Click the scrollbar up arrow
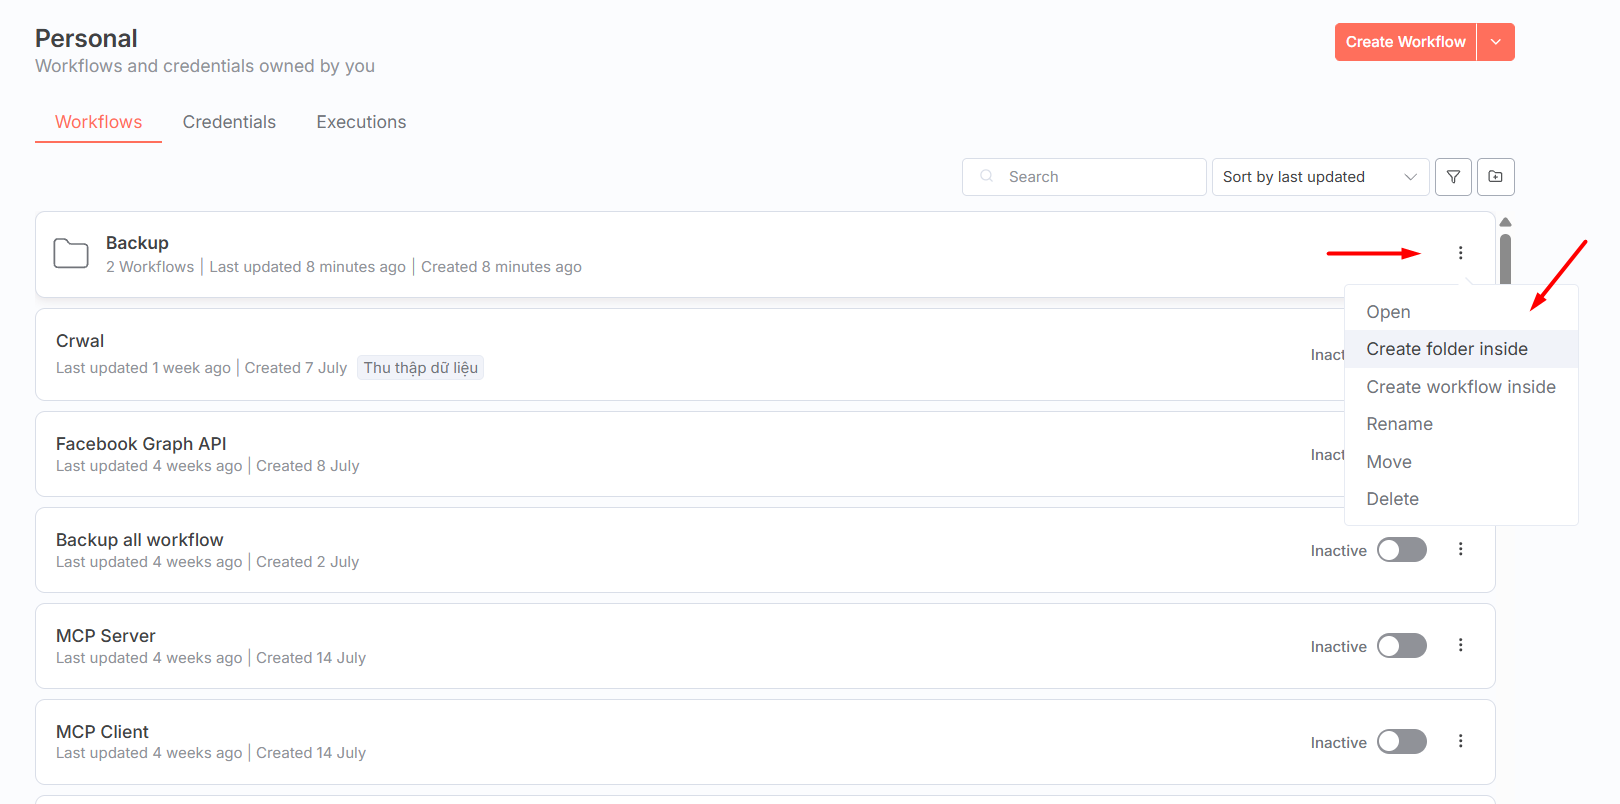Viewport: 1620px width, 804px height. (1505, 222)
